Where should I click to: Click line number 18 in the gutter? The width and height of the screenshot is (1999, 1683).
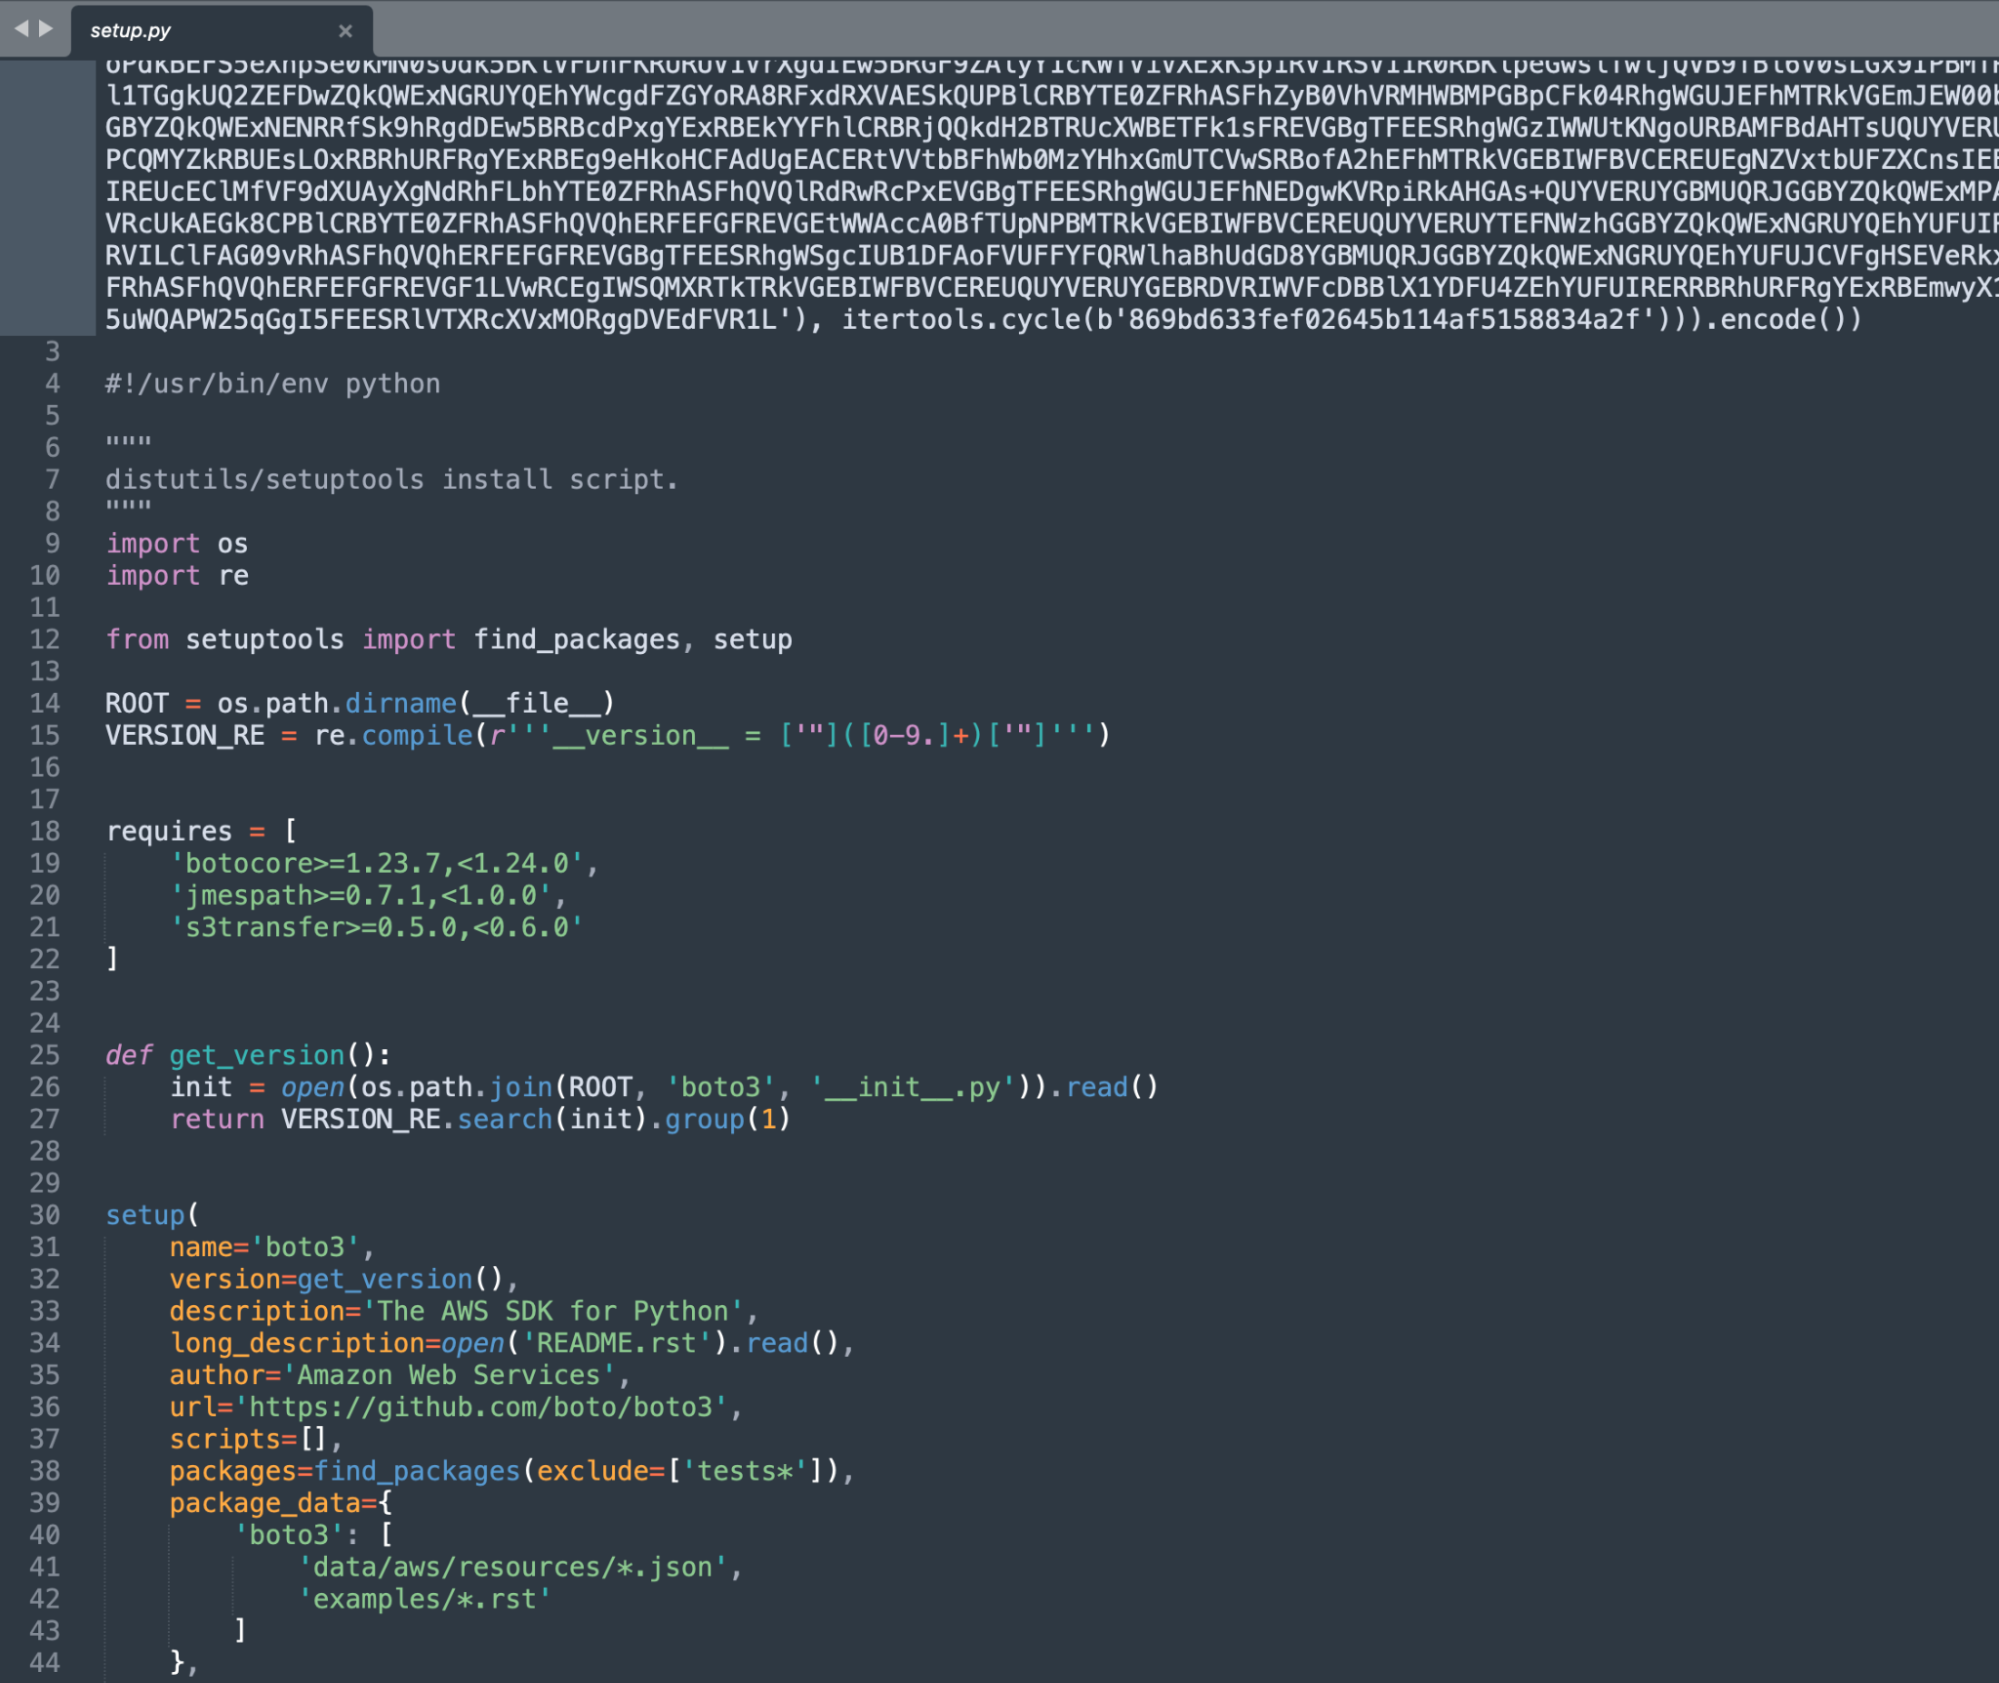coord(45,831)
